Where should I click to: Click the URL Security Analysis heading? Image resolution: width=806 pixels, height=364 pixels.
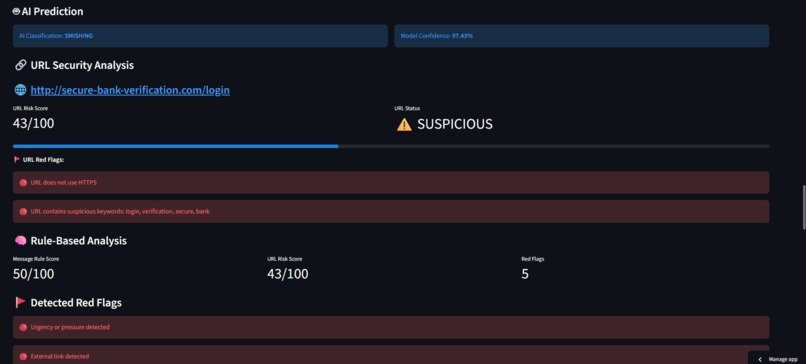click(x=82, y=65)
